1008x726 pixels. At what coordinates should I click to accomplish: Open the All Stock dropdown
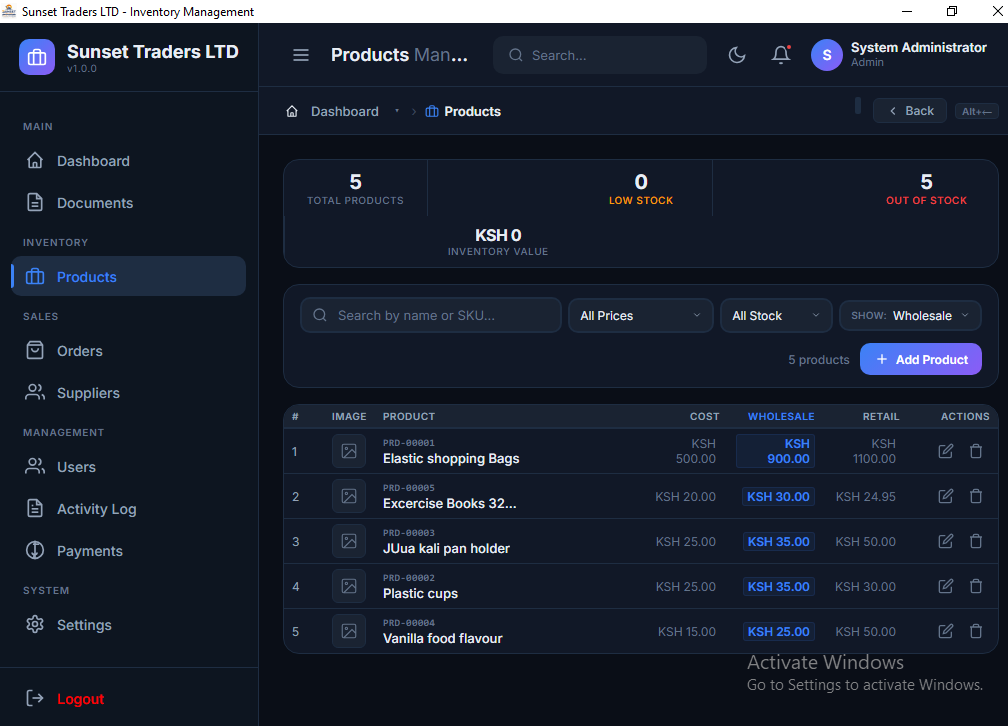pyautogui.click(x=776, y=316)
